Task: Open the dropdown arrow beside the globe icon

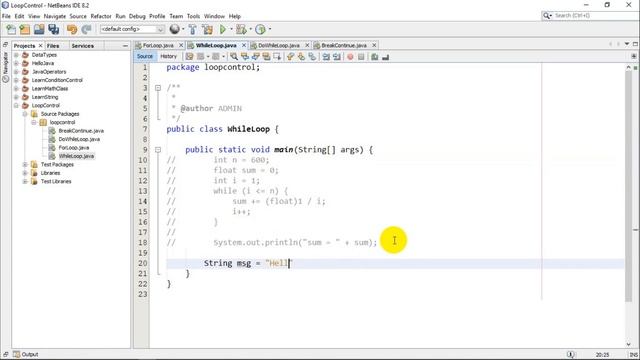Action: [182, 29]
